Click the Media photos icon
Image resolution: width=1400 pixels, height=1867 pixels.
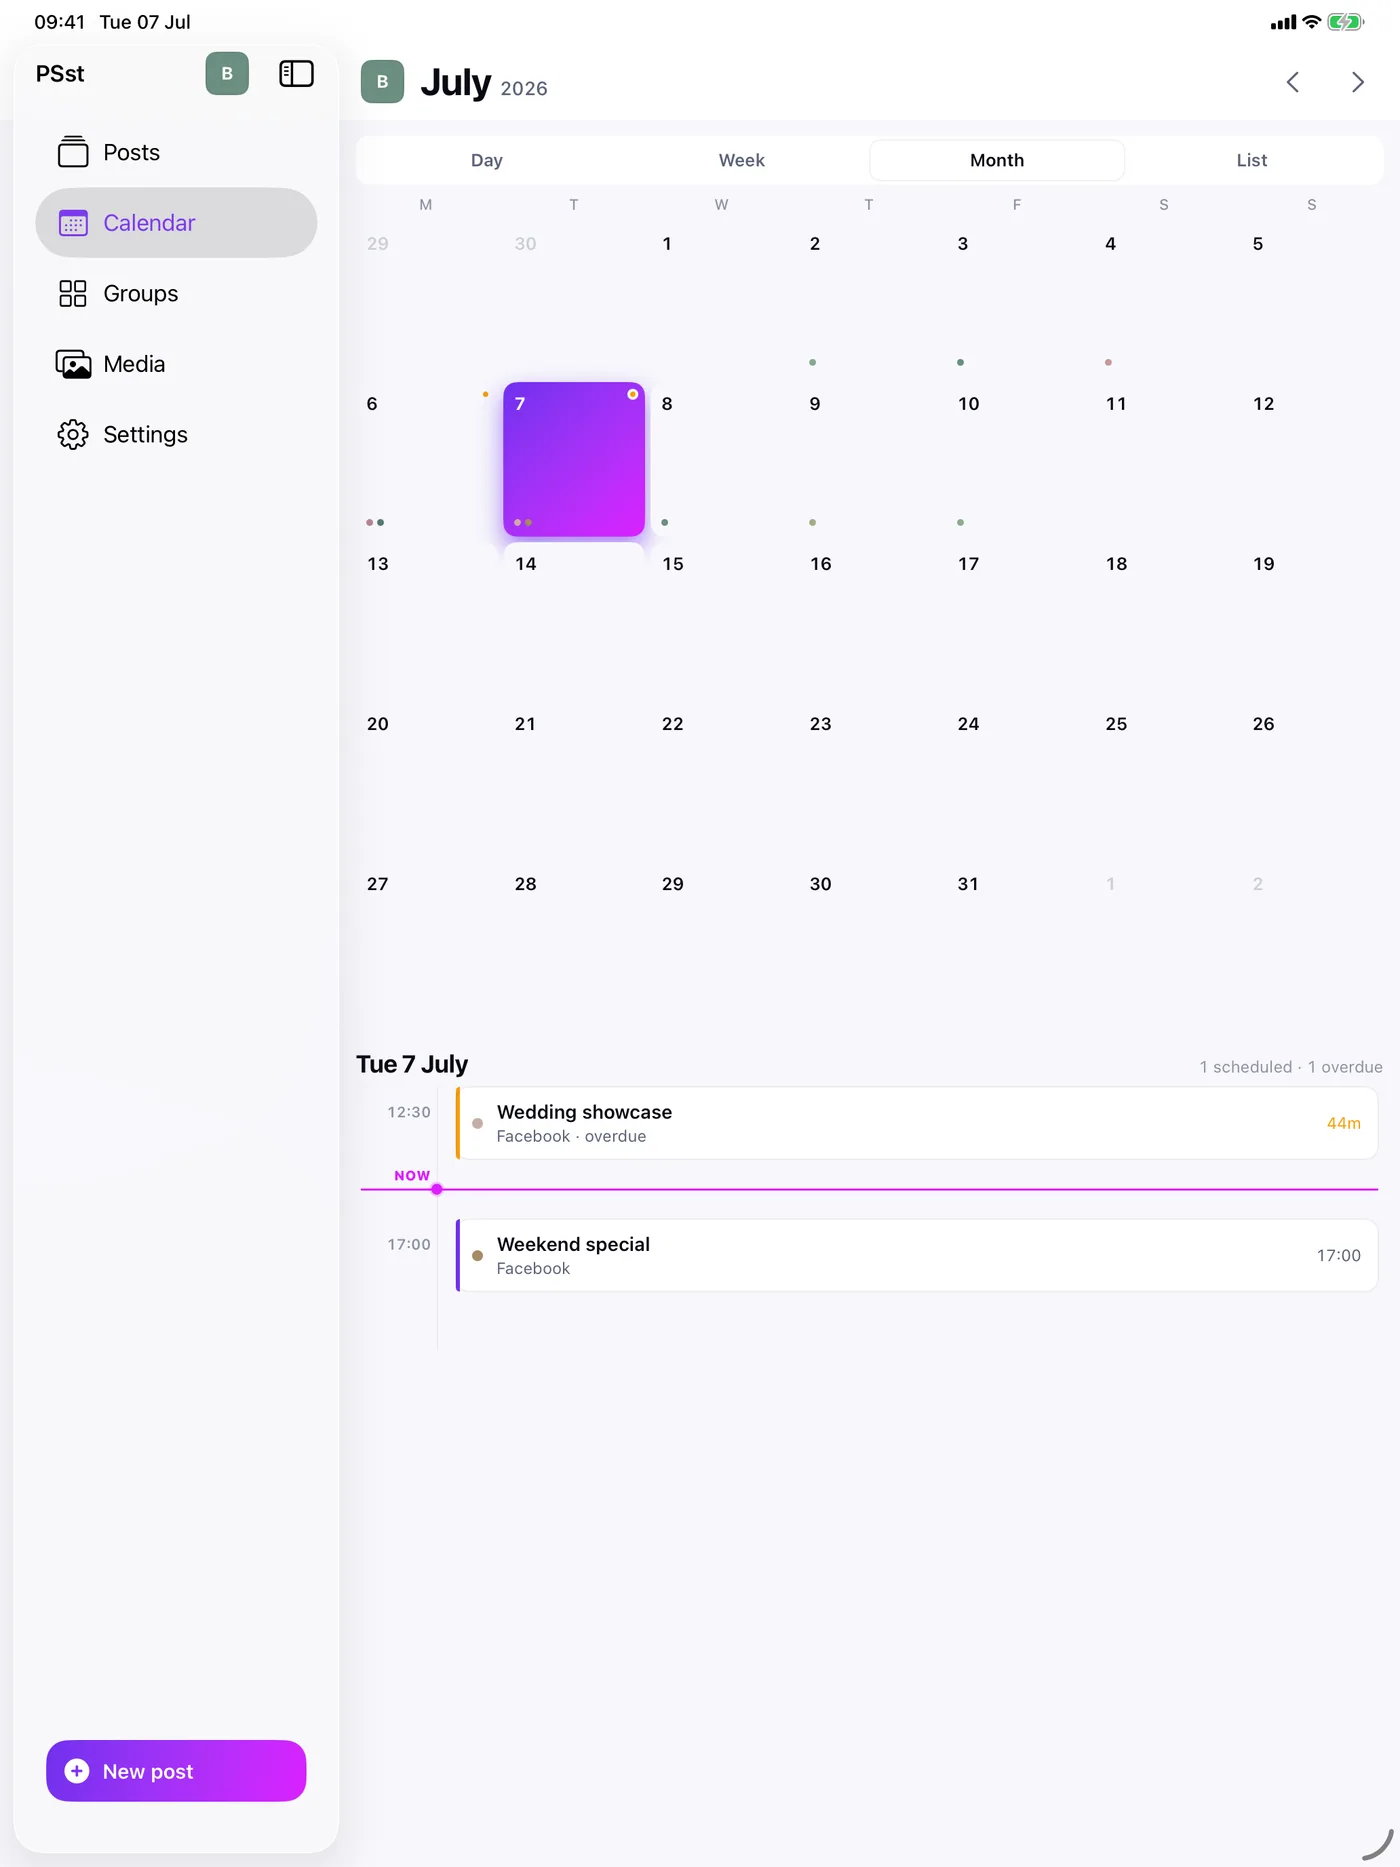tap(73, 364)
